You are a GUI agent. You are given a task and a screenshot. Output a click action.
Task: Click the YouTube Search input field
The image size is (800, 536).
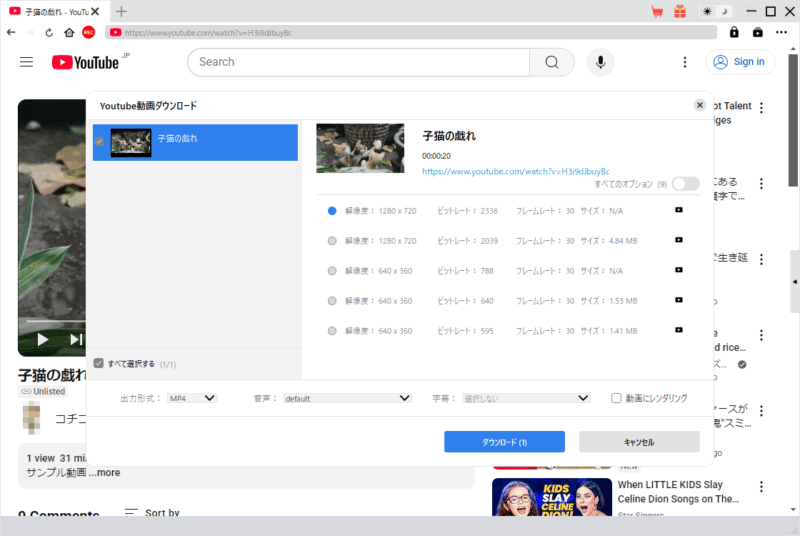point(358,62)
